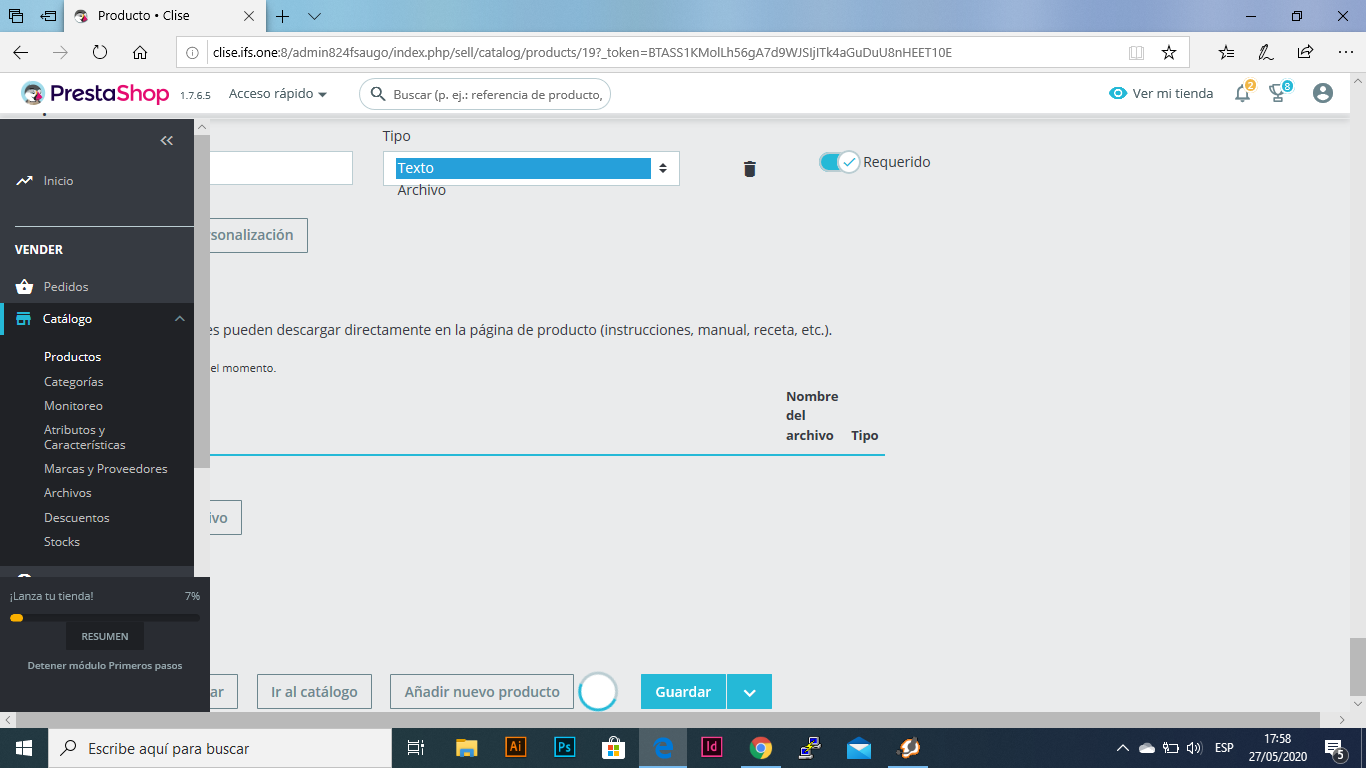
Task: Click the customization label input field
Action: pos(281,168)
